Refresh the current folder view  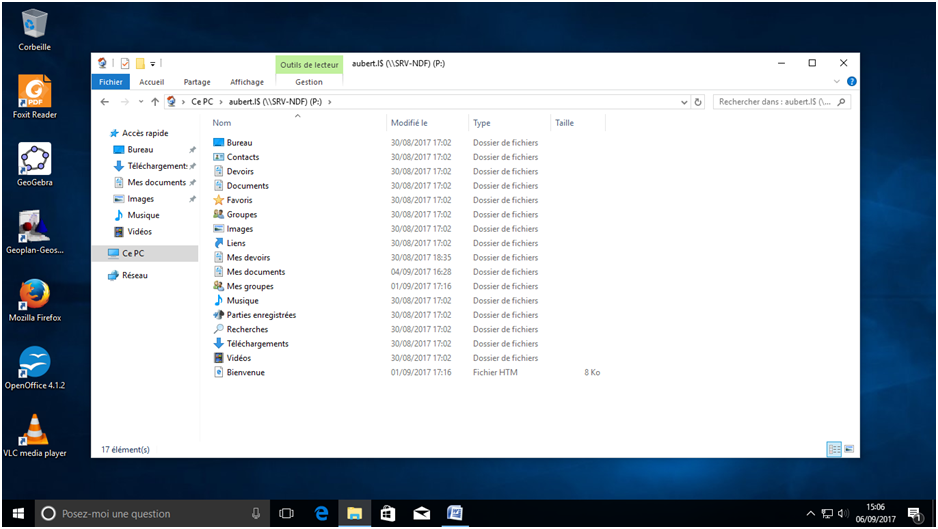[x=698, y=102]
